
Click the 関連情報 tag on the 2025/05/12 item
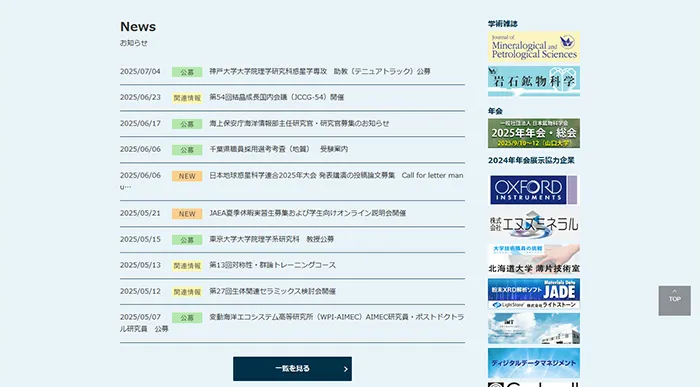187,292
